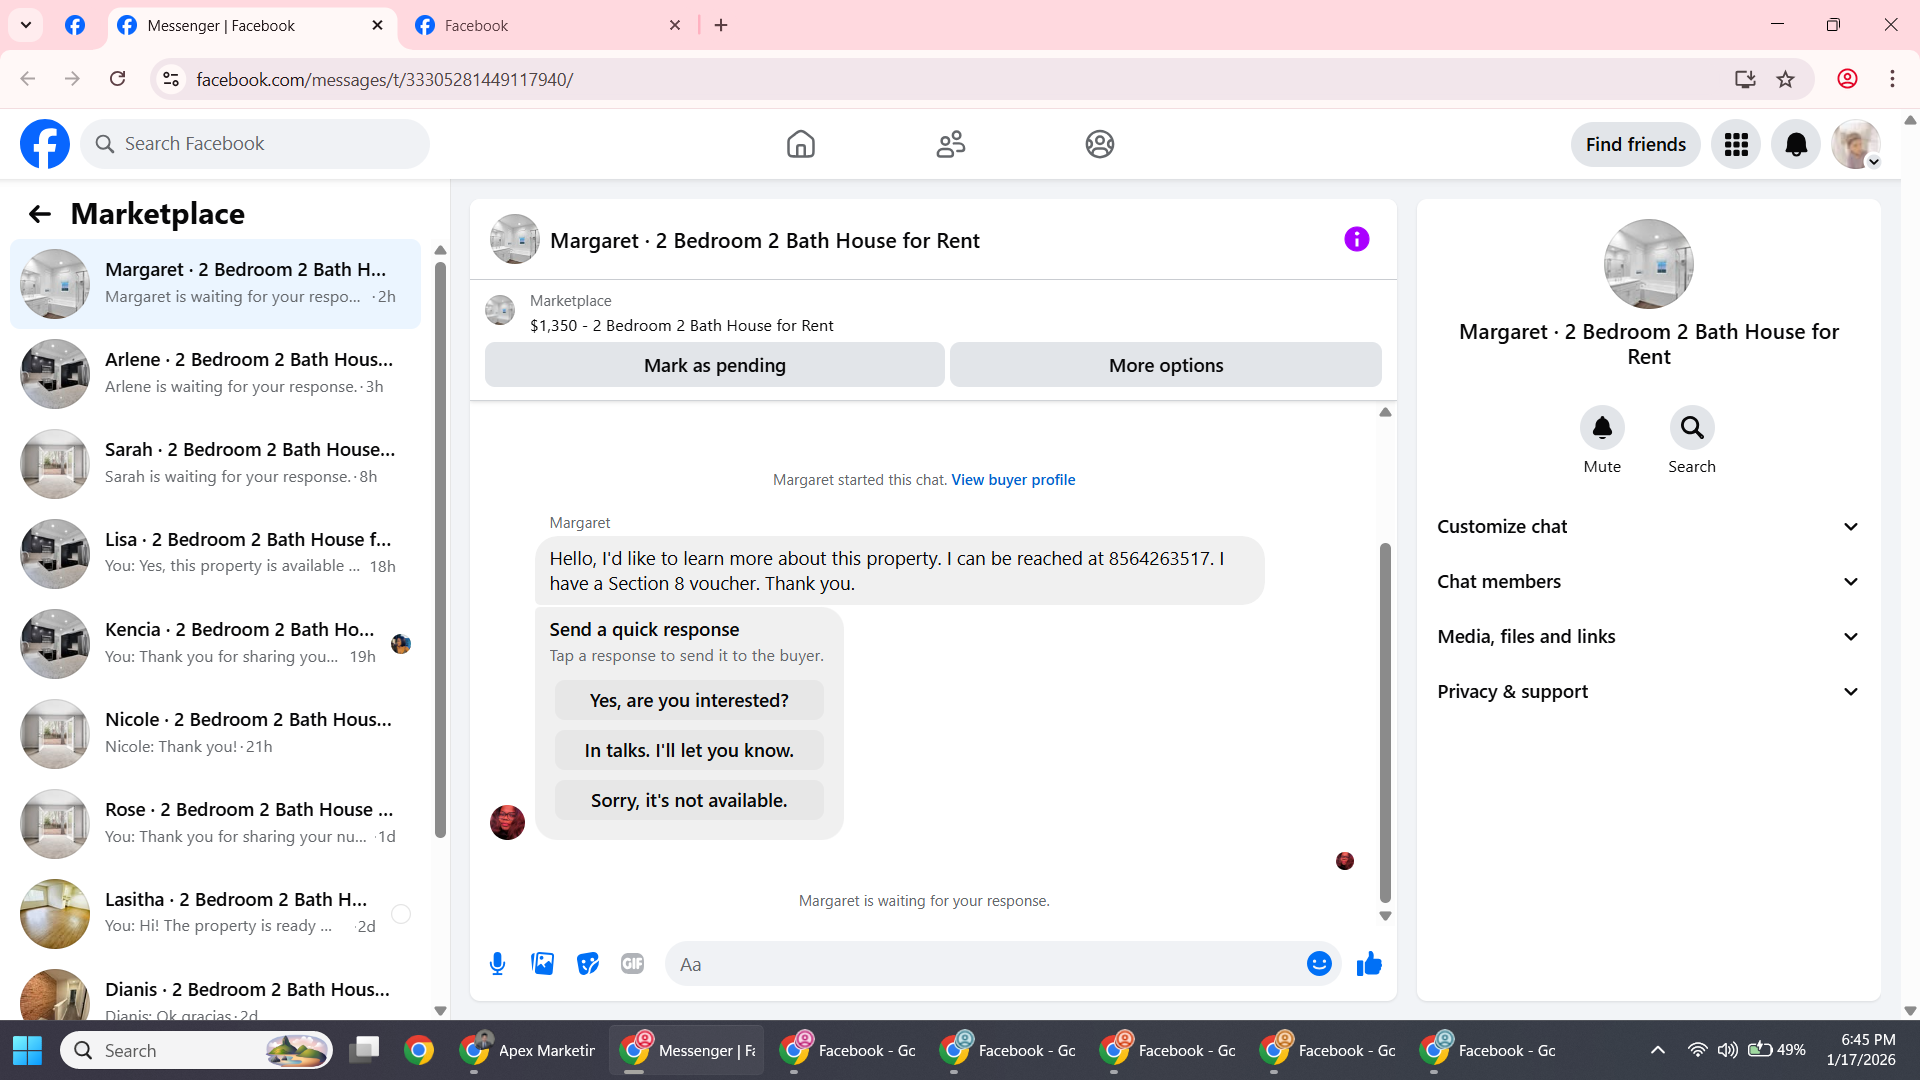
Task: Expand the Chat members section
Action: click(1648, 582)
